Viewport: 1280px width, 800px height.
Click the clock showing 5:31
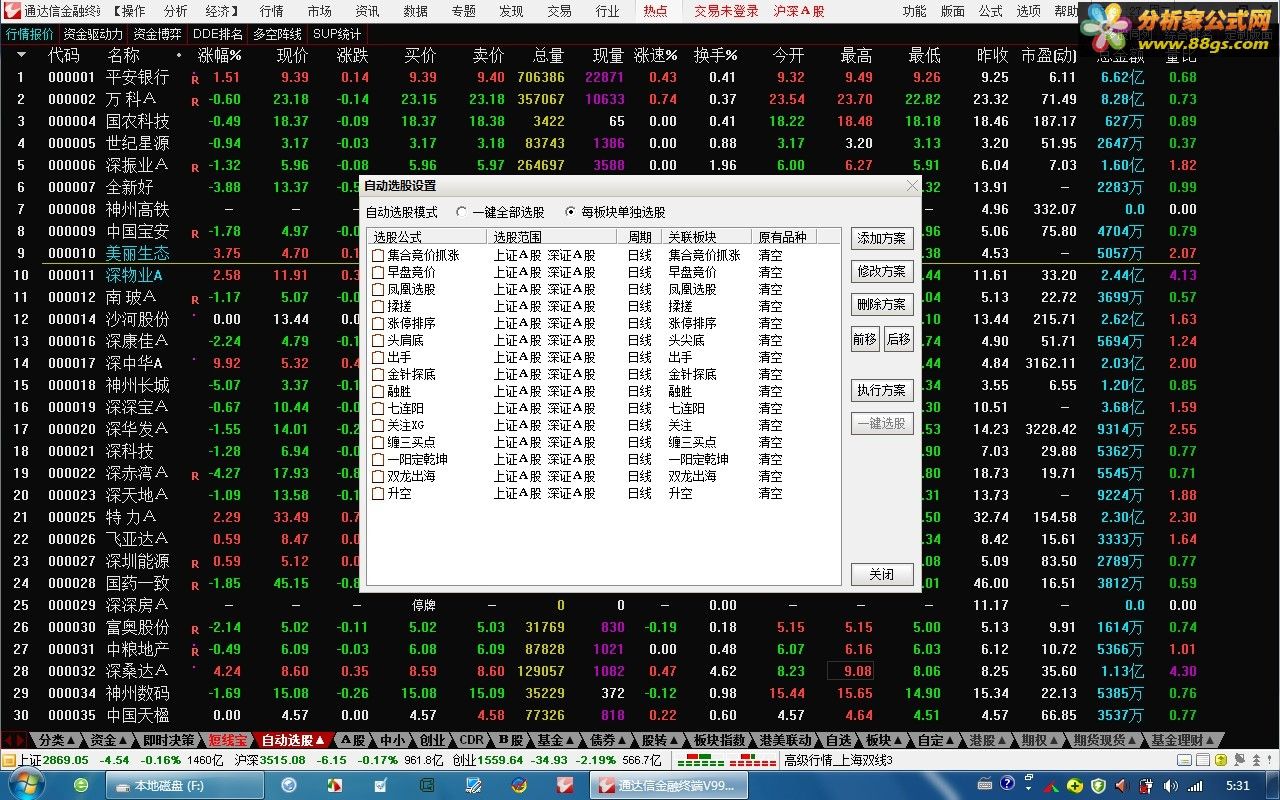coord(1238,786)
